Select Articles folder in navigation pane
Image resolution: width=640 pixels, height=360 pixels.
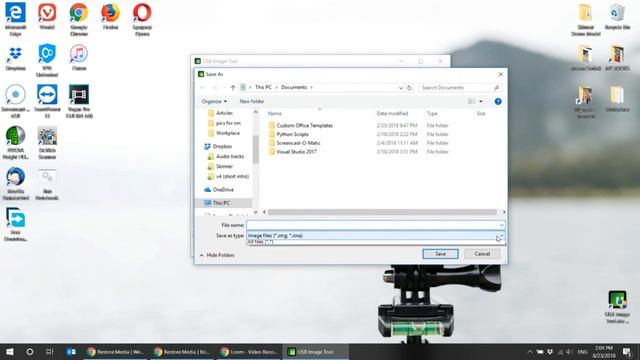pyautogui.click(x=224, y=113)
